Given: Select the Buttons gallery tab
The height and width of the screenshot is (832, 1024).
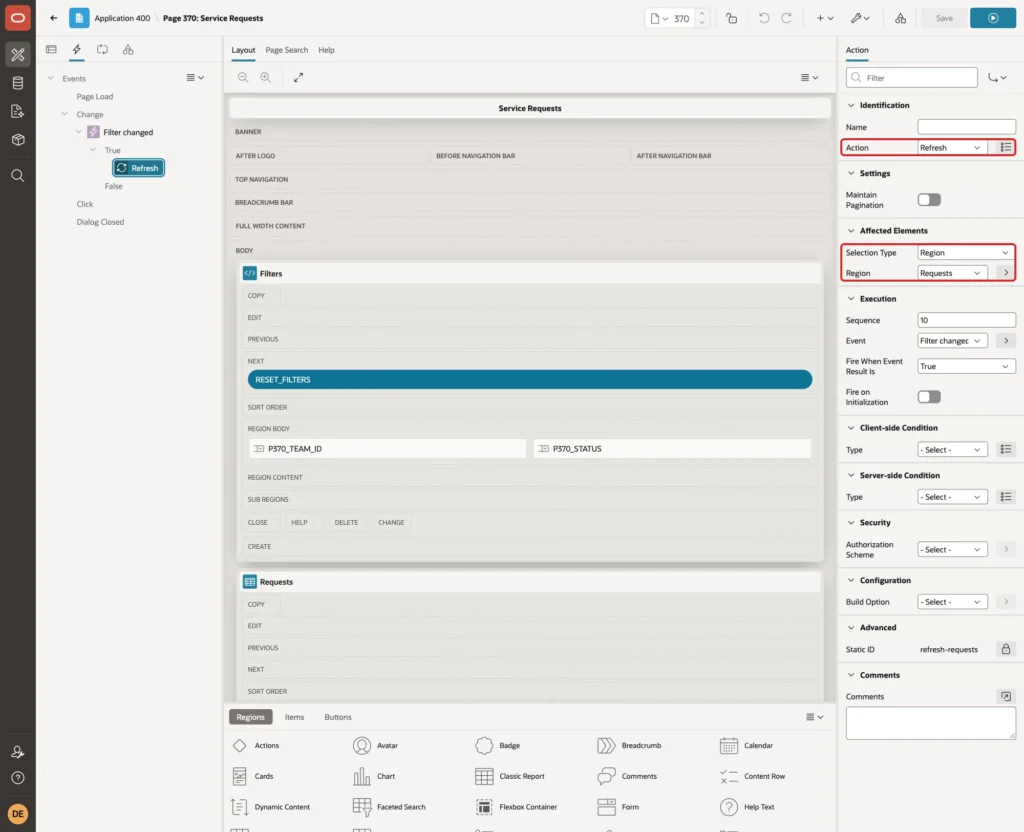Looking at the screenshot, I should pos(338,717).
